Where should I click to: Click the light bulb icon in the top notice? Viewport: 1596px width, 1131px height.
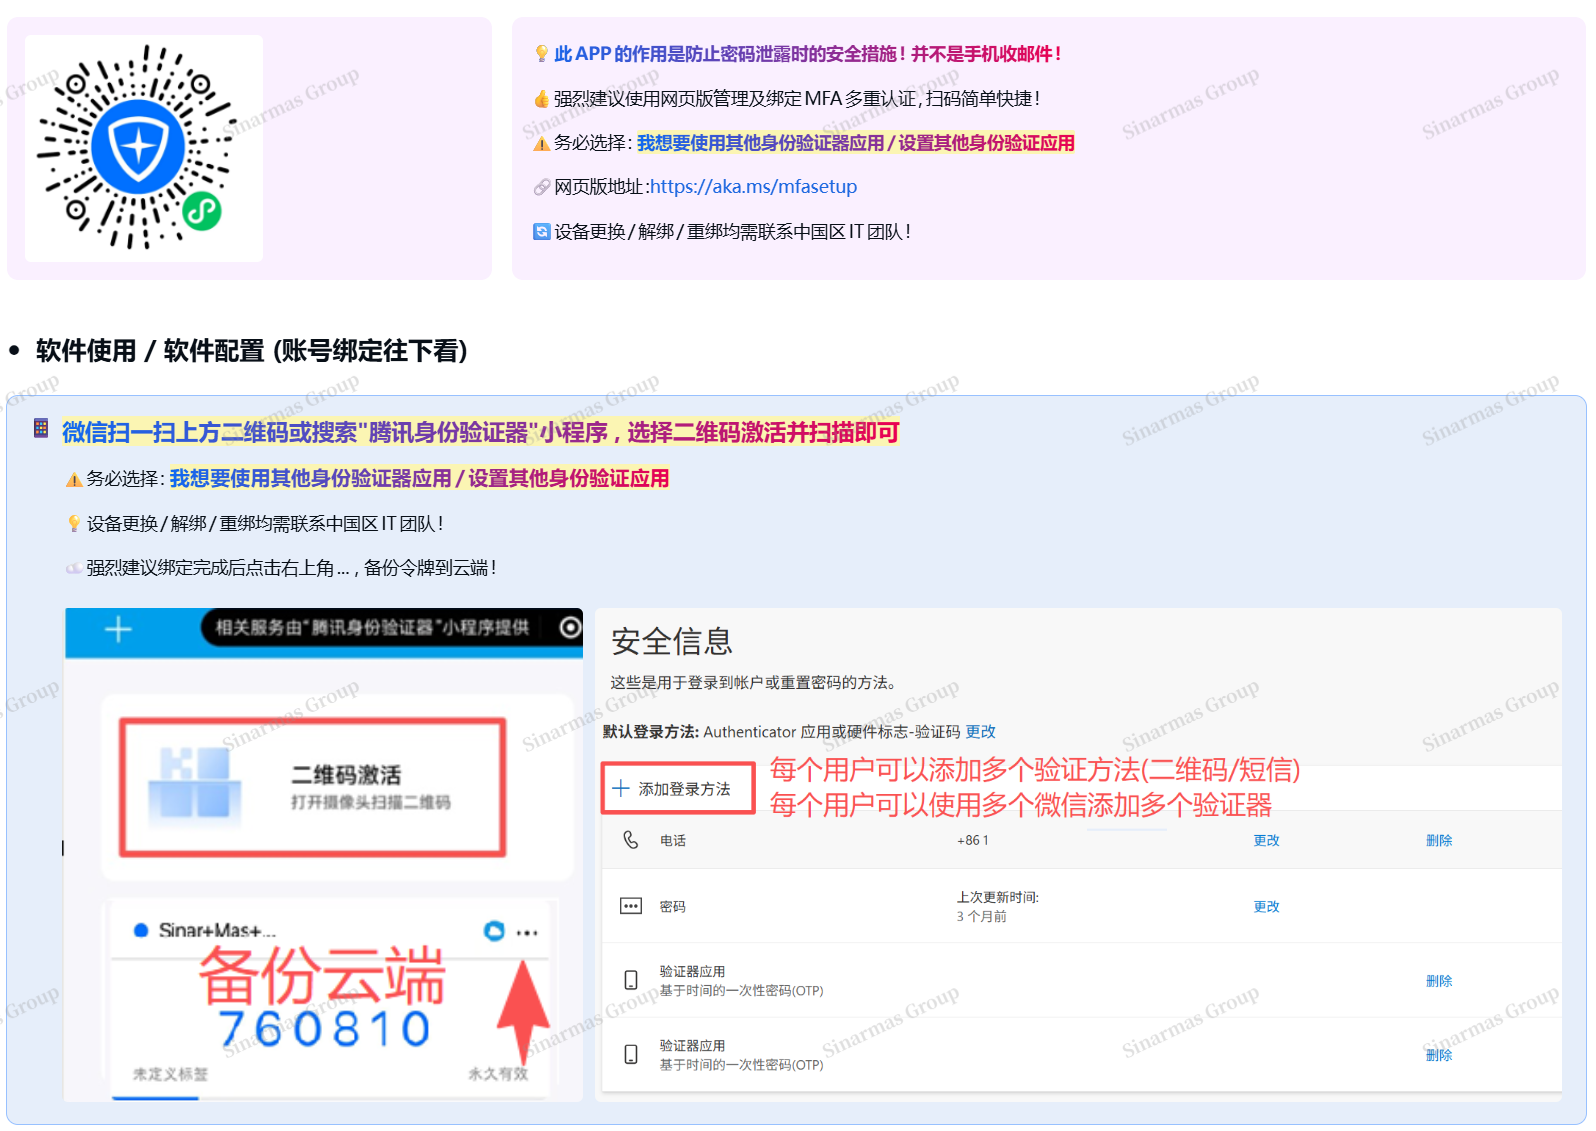click(541, 54)
